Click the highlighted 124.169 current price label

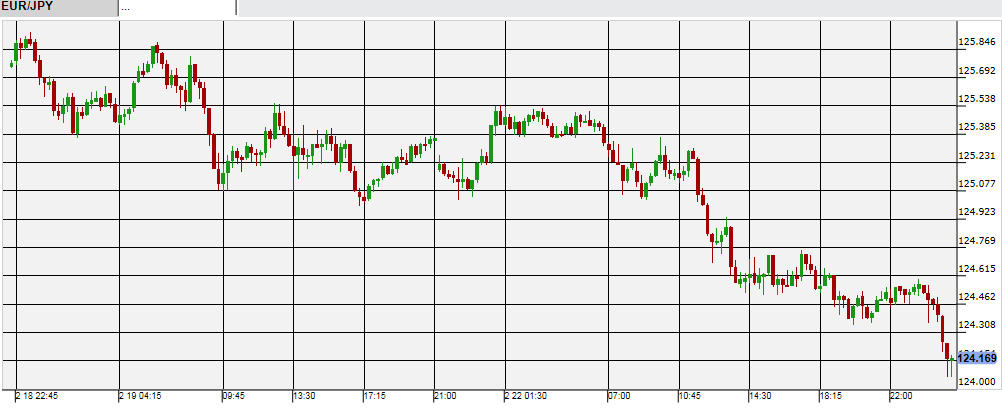click(977, 357)
